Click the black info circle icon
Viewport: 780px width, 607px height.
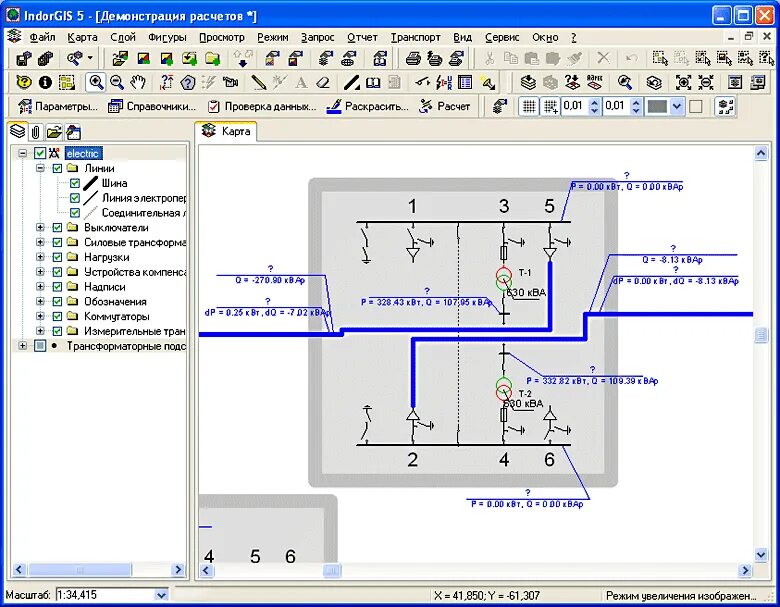[x=45, y=82]
